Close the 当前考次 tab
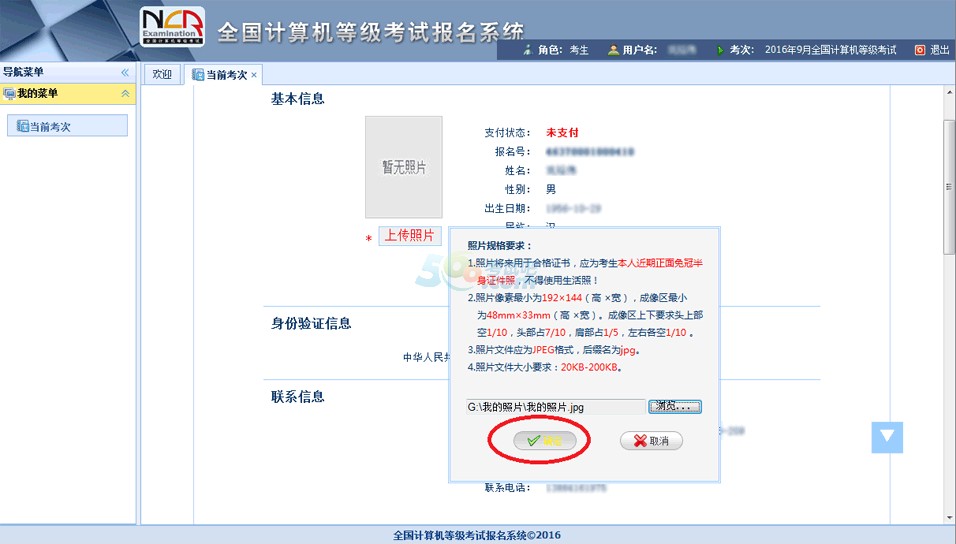The height and width of the screenshot is (544, 956). [254, 75]
